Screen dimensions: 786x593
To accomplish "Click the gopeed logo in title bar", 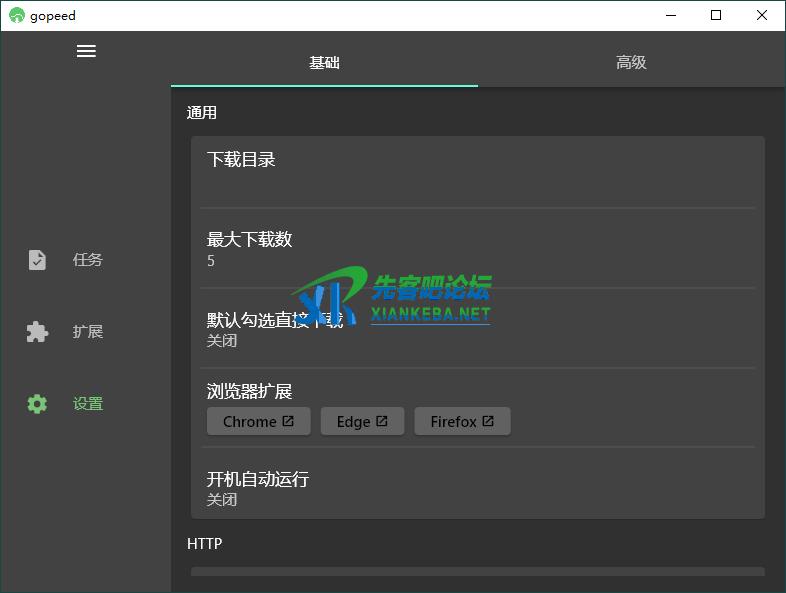I will pyautogui.click(x=16, y=15).
